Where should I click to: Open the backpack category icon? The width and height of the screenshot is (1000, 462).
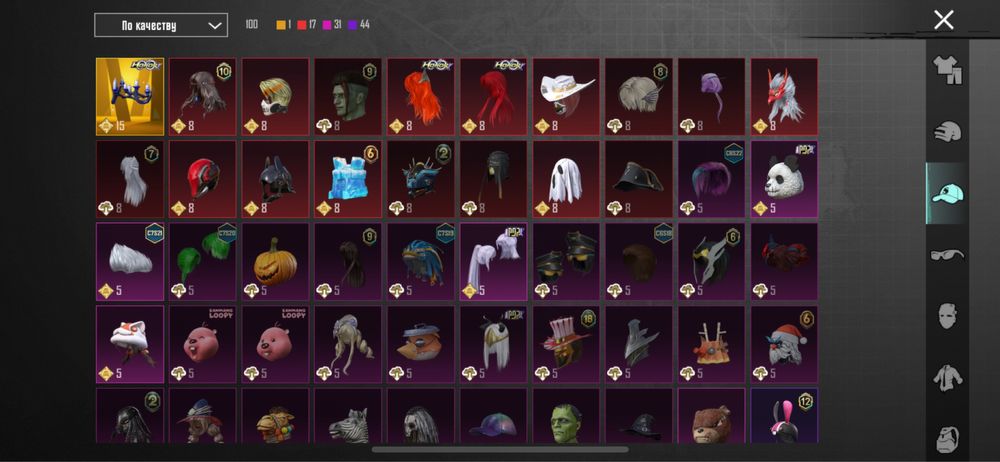pyautogui.click(x=948, y=438)
